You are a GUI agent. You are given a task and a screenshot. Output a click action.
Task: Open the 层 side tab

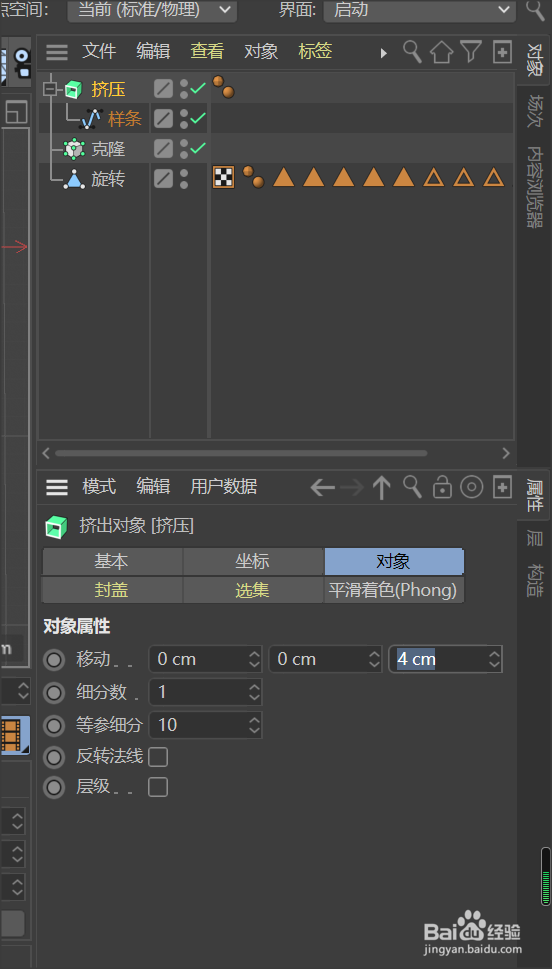click(535, 538)
